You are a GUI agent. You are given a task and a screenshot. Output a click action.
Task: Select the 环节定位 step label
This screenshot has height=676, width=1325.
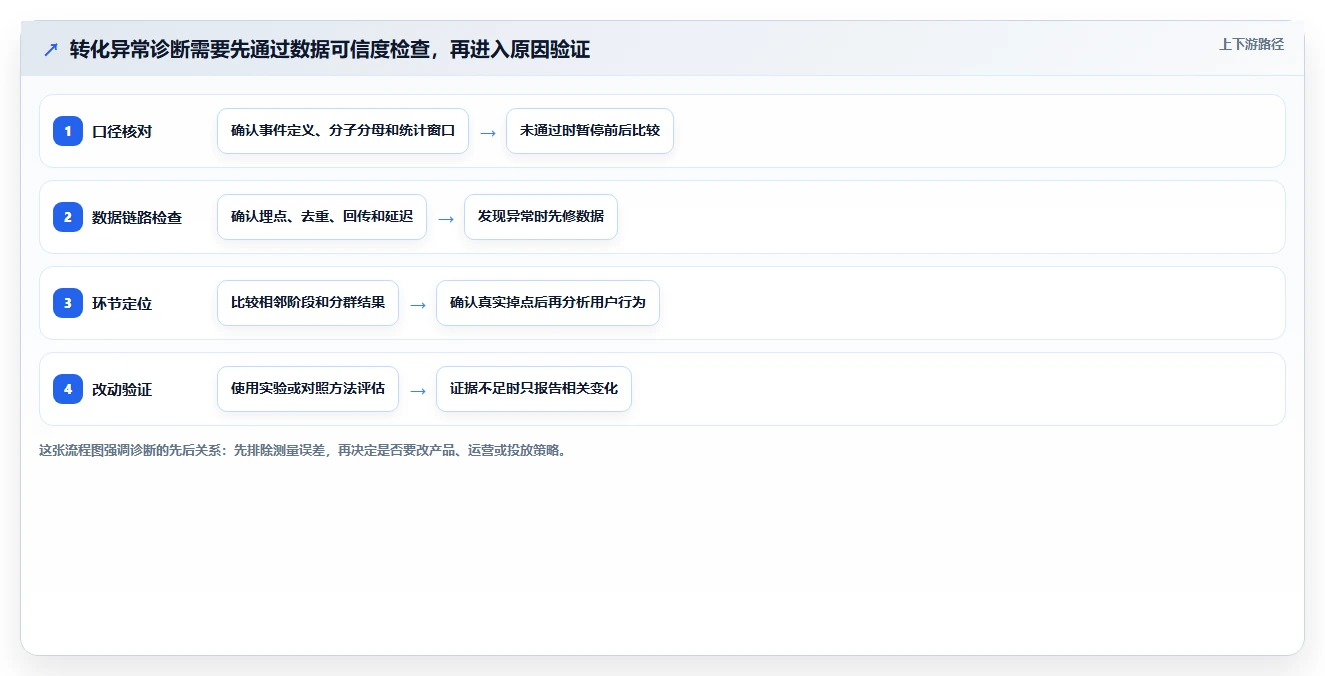[122, 303]
